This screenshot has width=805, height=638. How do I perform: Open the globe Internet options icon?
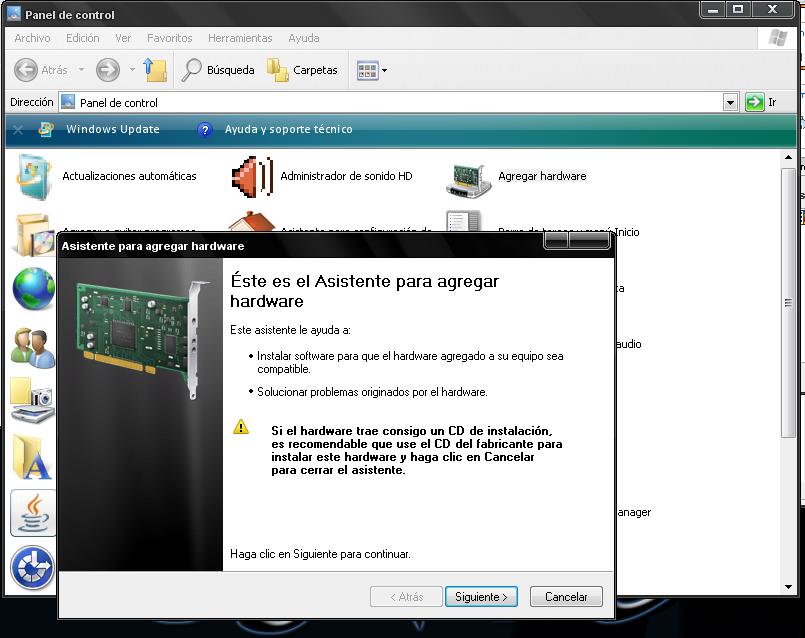[32, 290]
